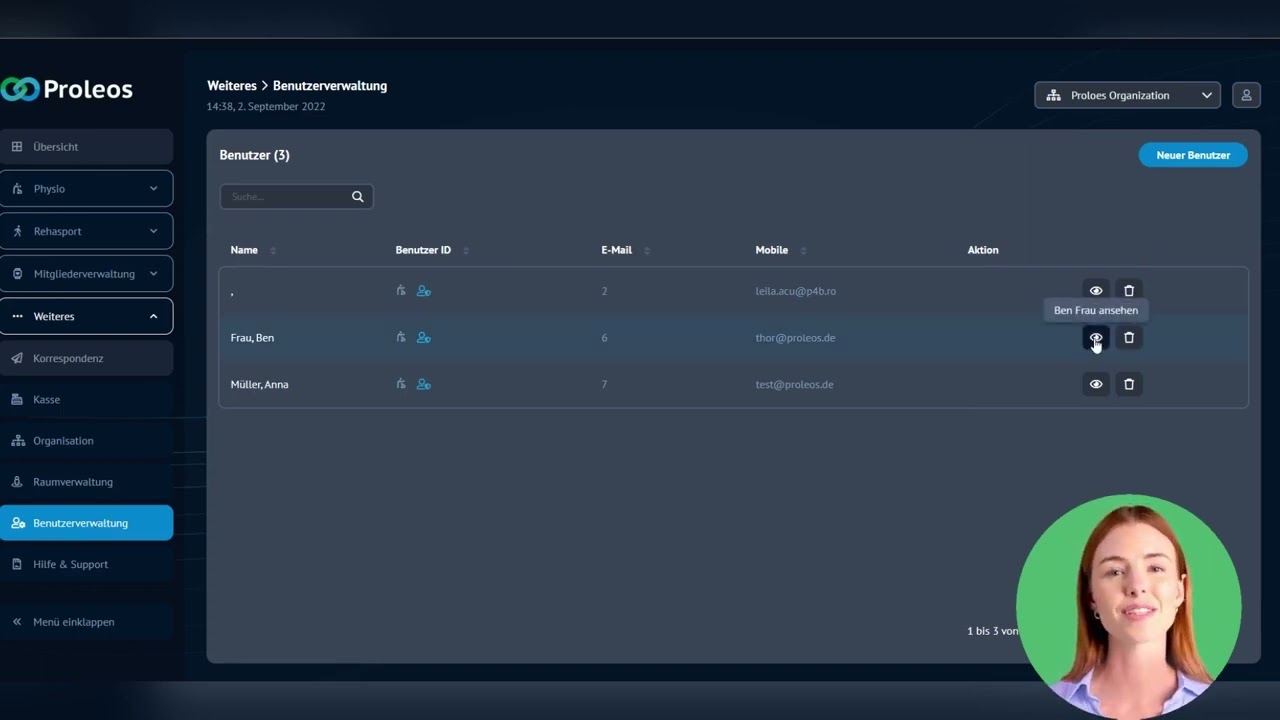This screenshot has height=720, width=1280.
Task: Click the name Frau, Ben
Action: [252, 338]
